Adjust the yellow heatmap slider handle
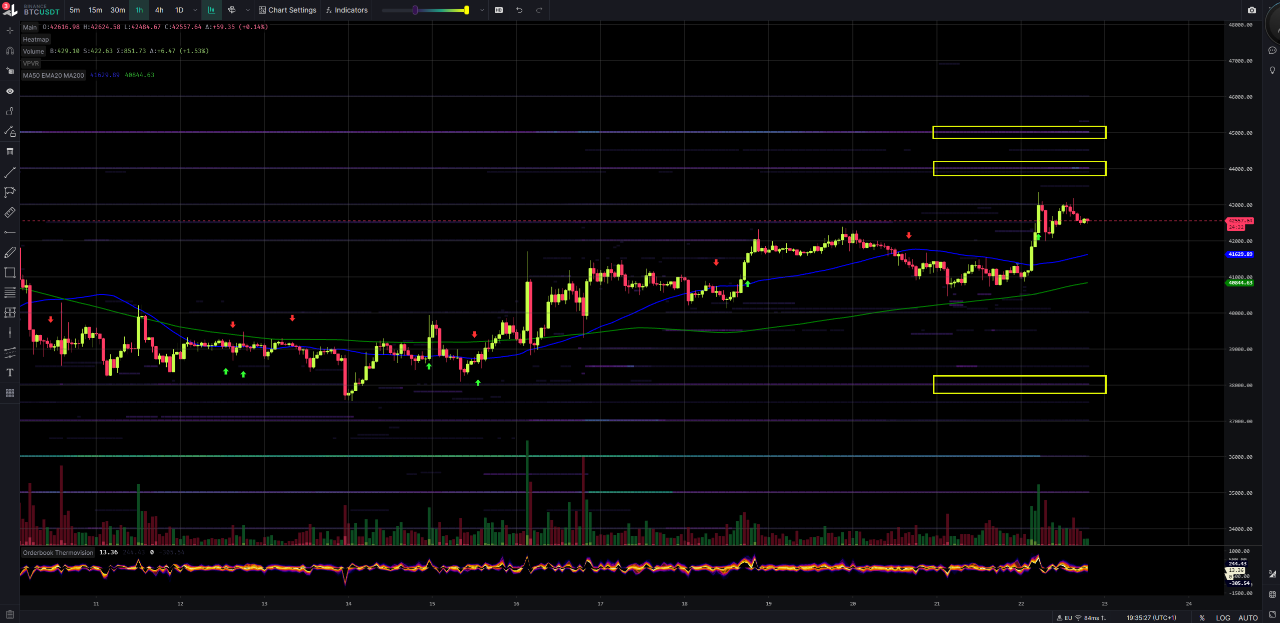The width and height of the screenshot is (1280, 623). (x=466, y=10)
